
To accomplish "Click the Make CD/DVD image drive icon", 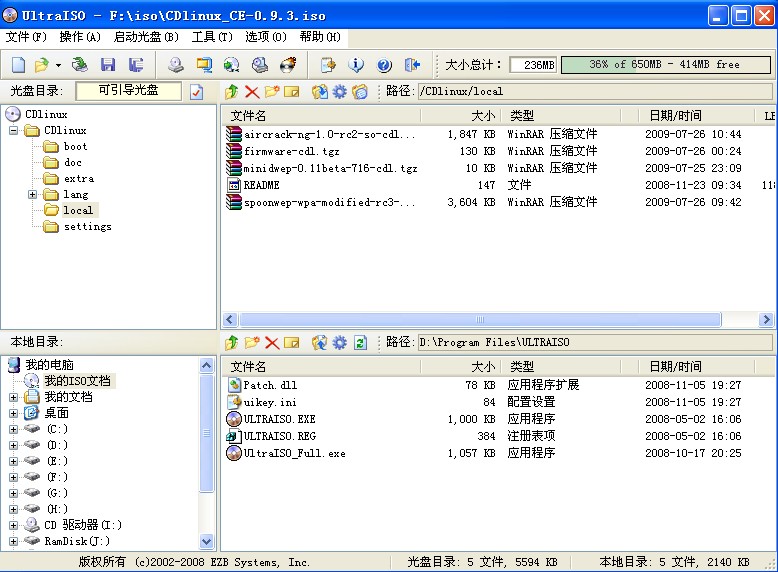I will (175, 64).
